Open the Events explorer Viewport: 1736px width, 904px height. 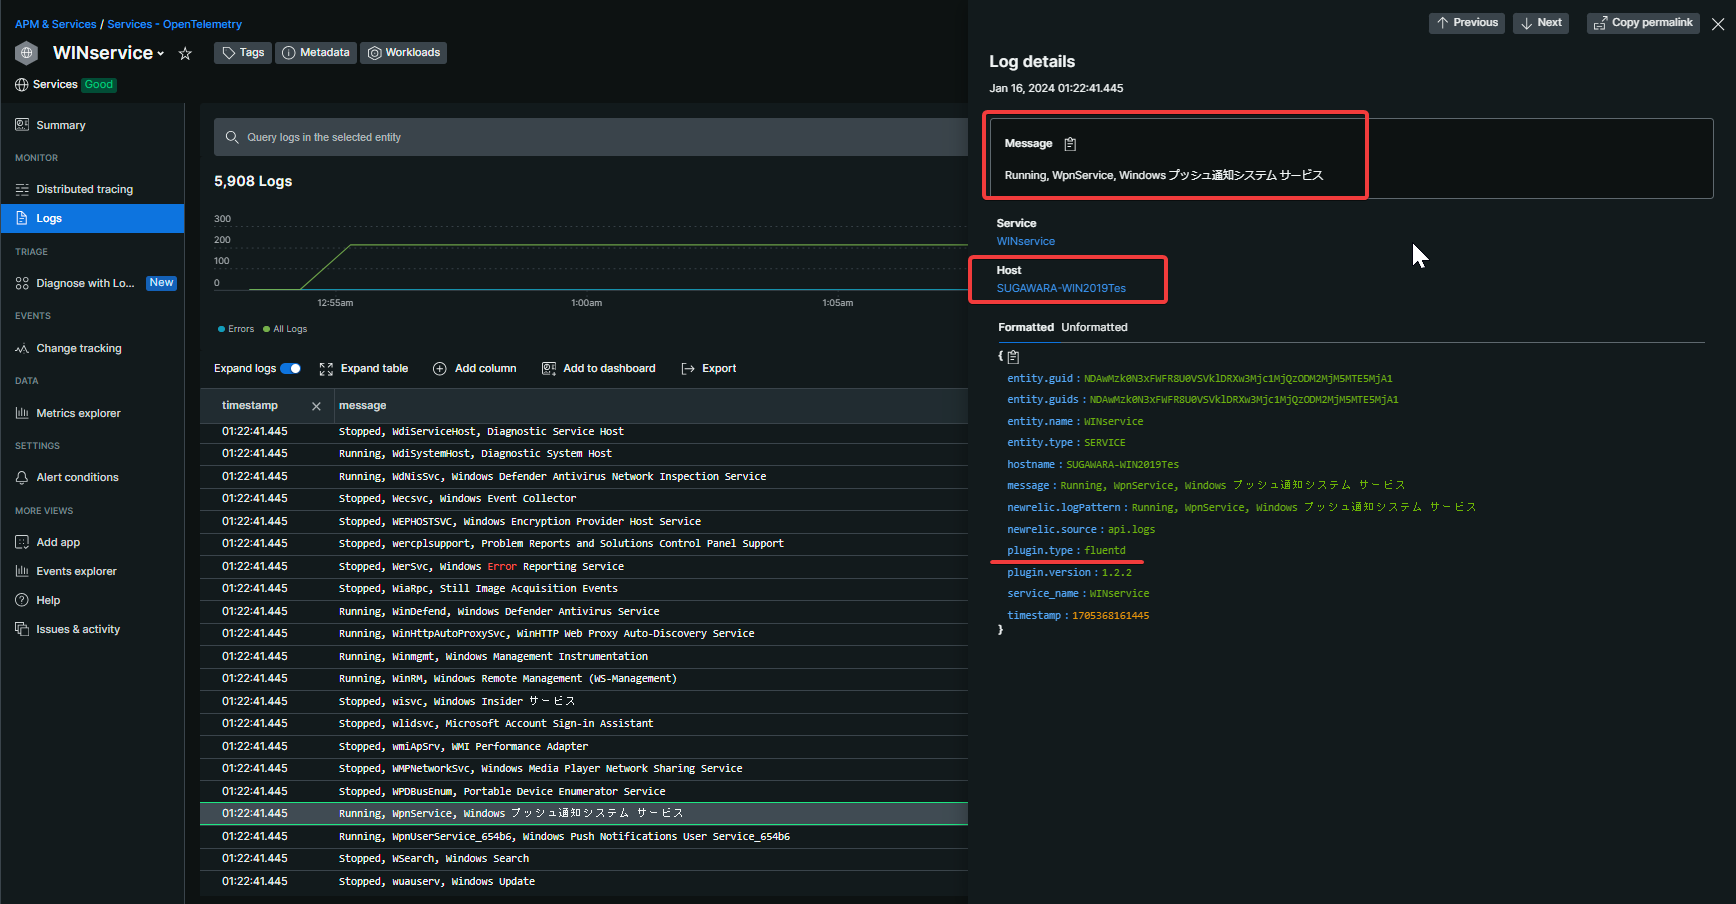click(76, 570)
